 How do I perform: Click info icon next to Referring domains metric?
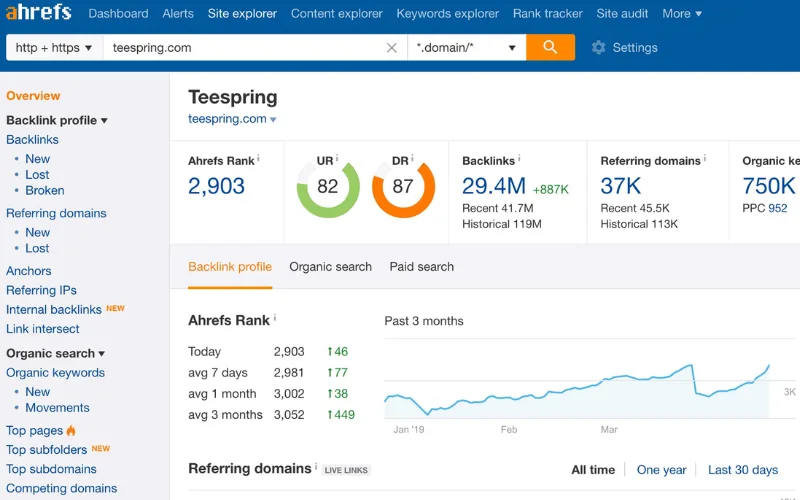705,159
